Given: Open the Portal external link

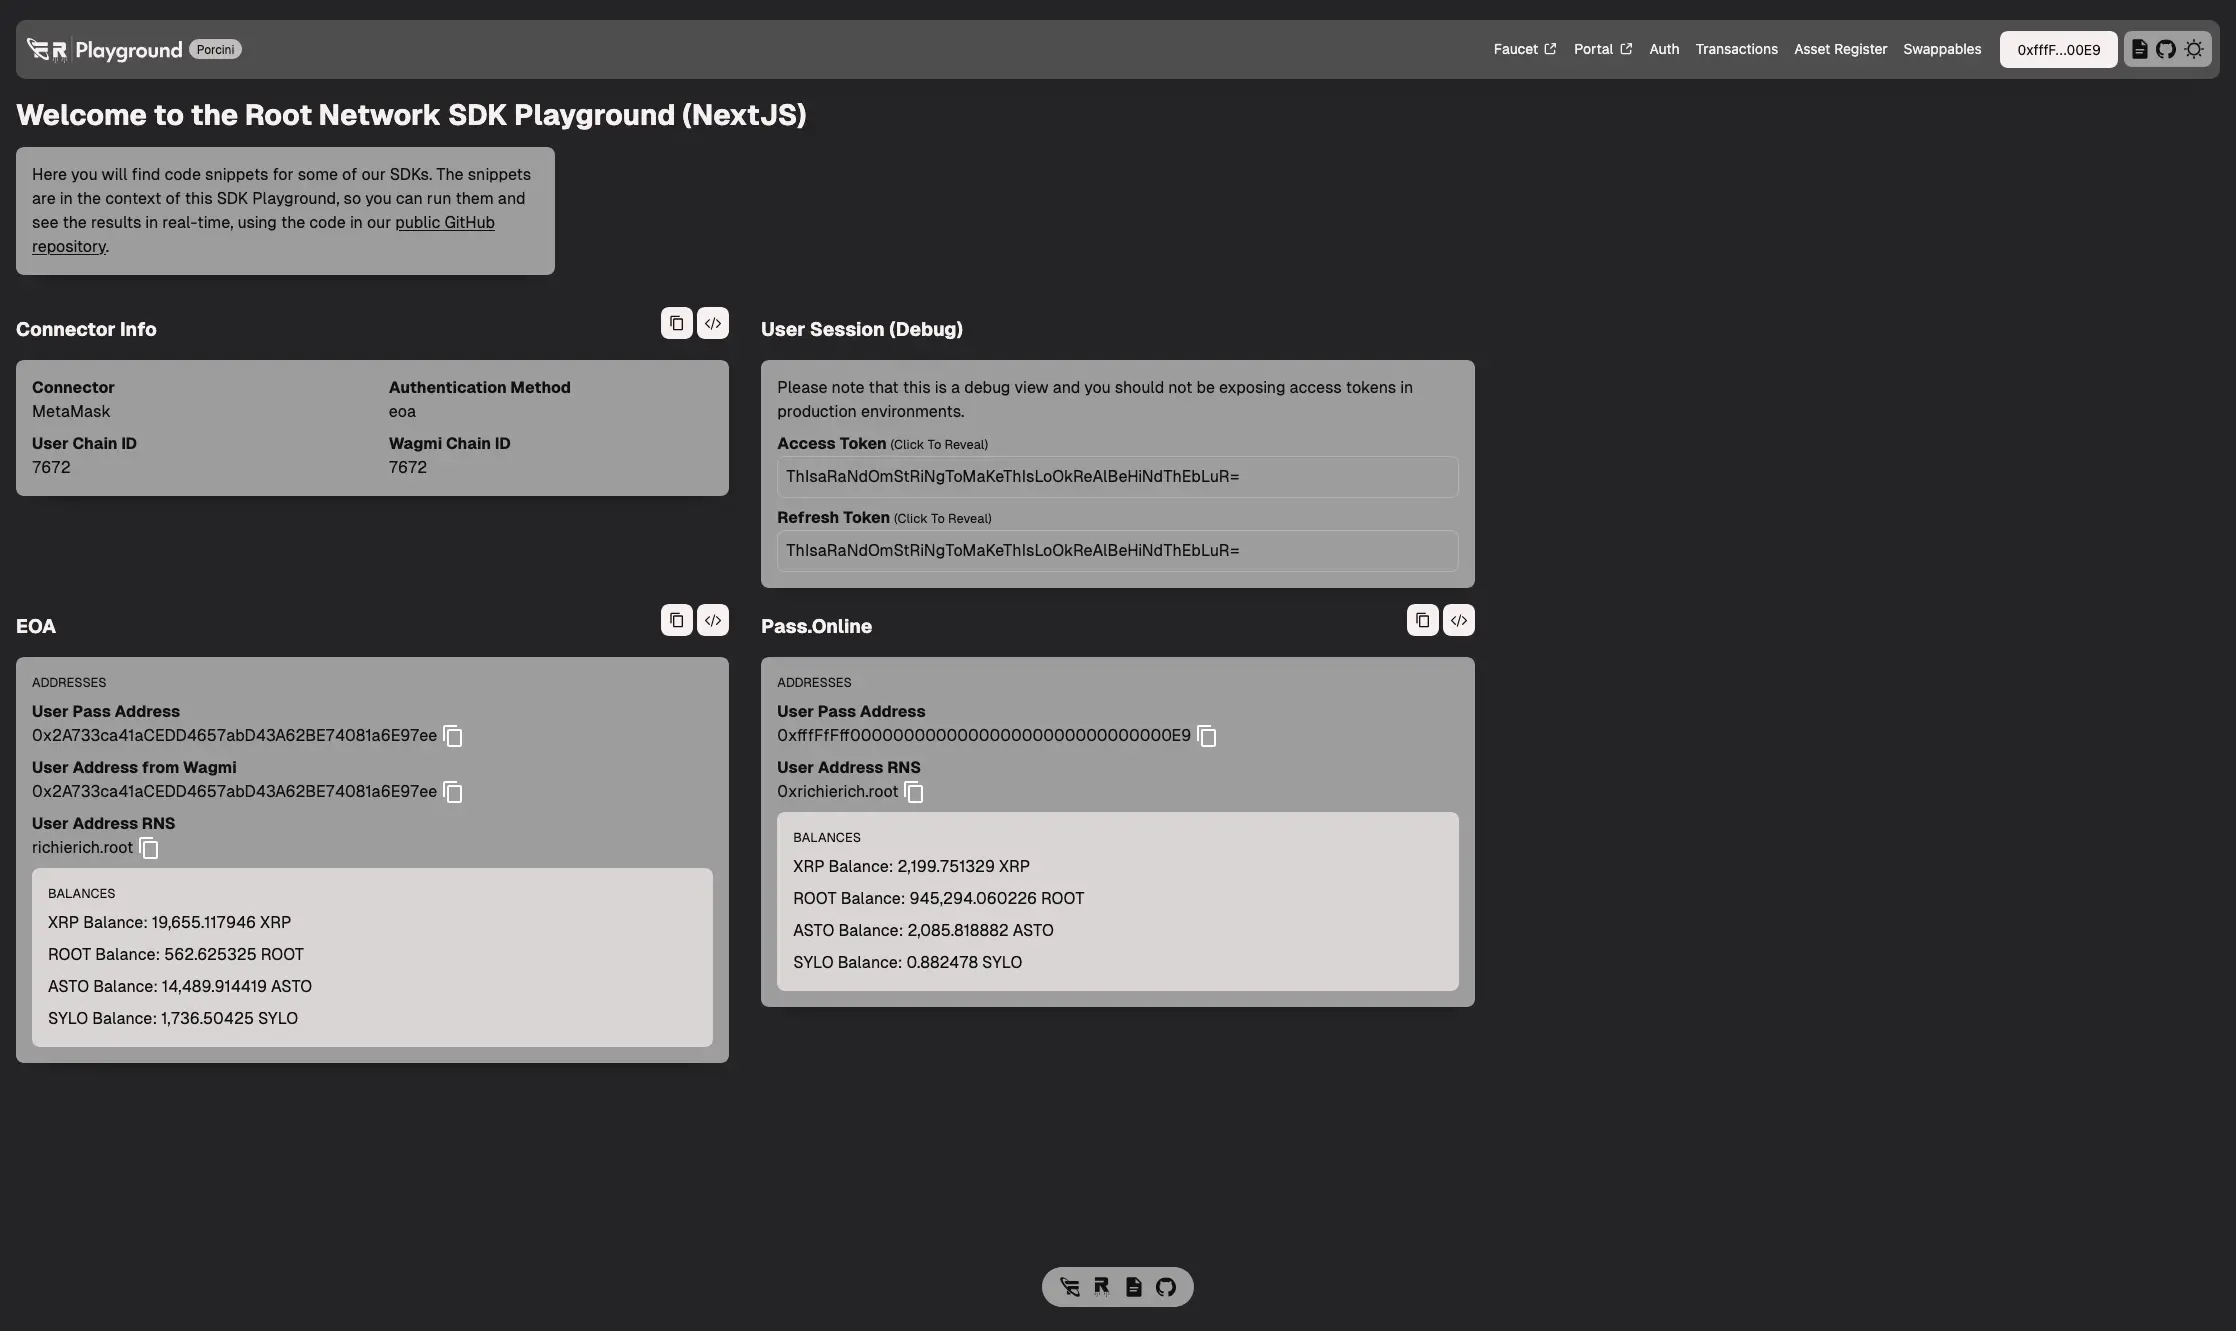Looking at the screenshot, I should 1603,49.
